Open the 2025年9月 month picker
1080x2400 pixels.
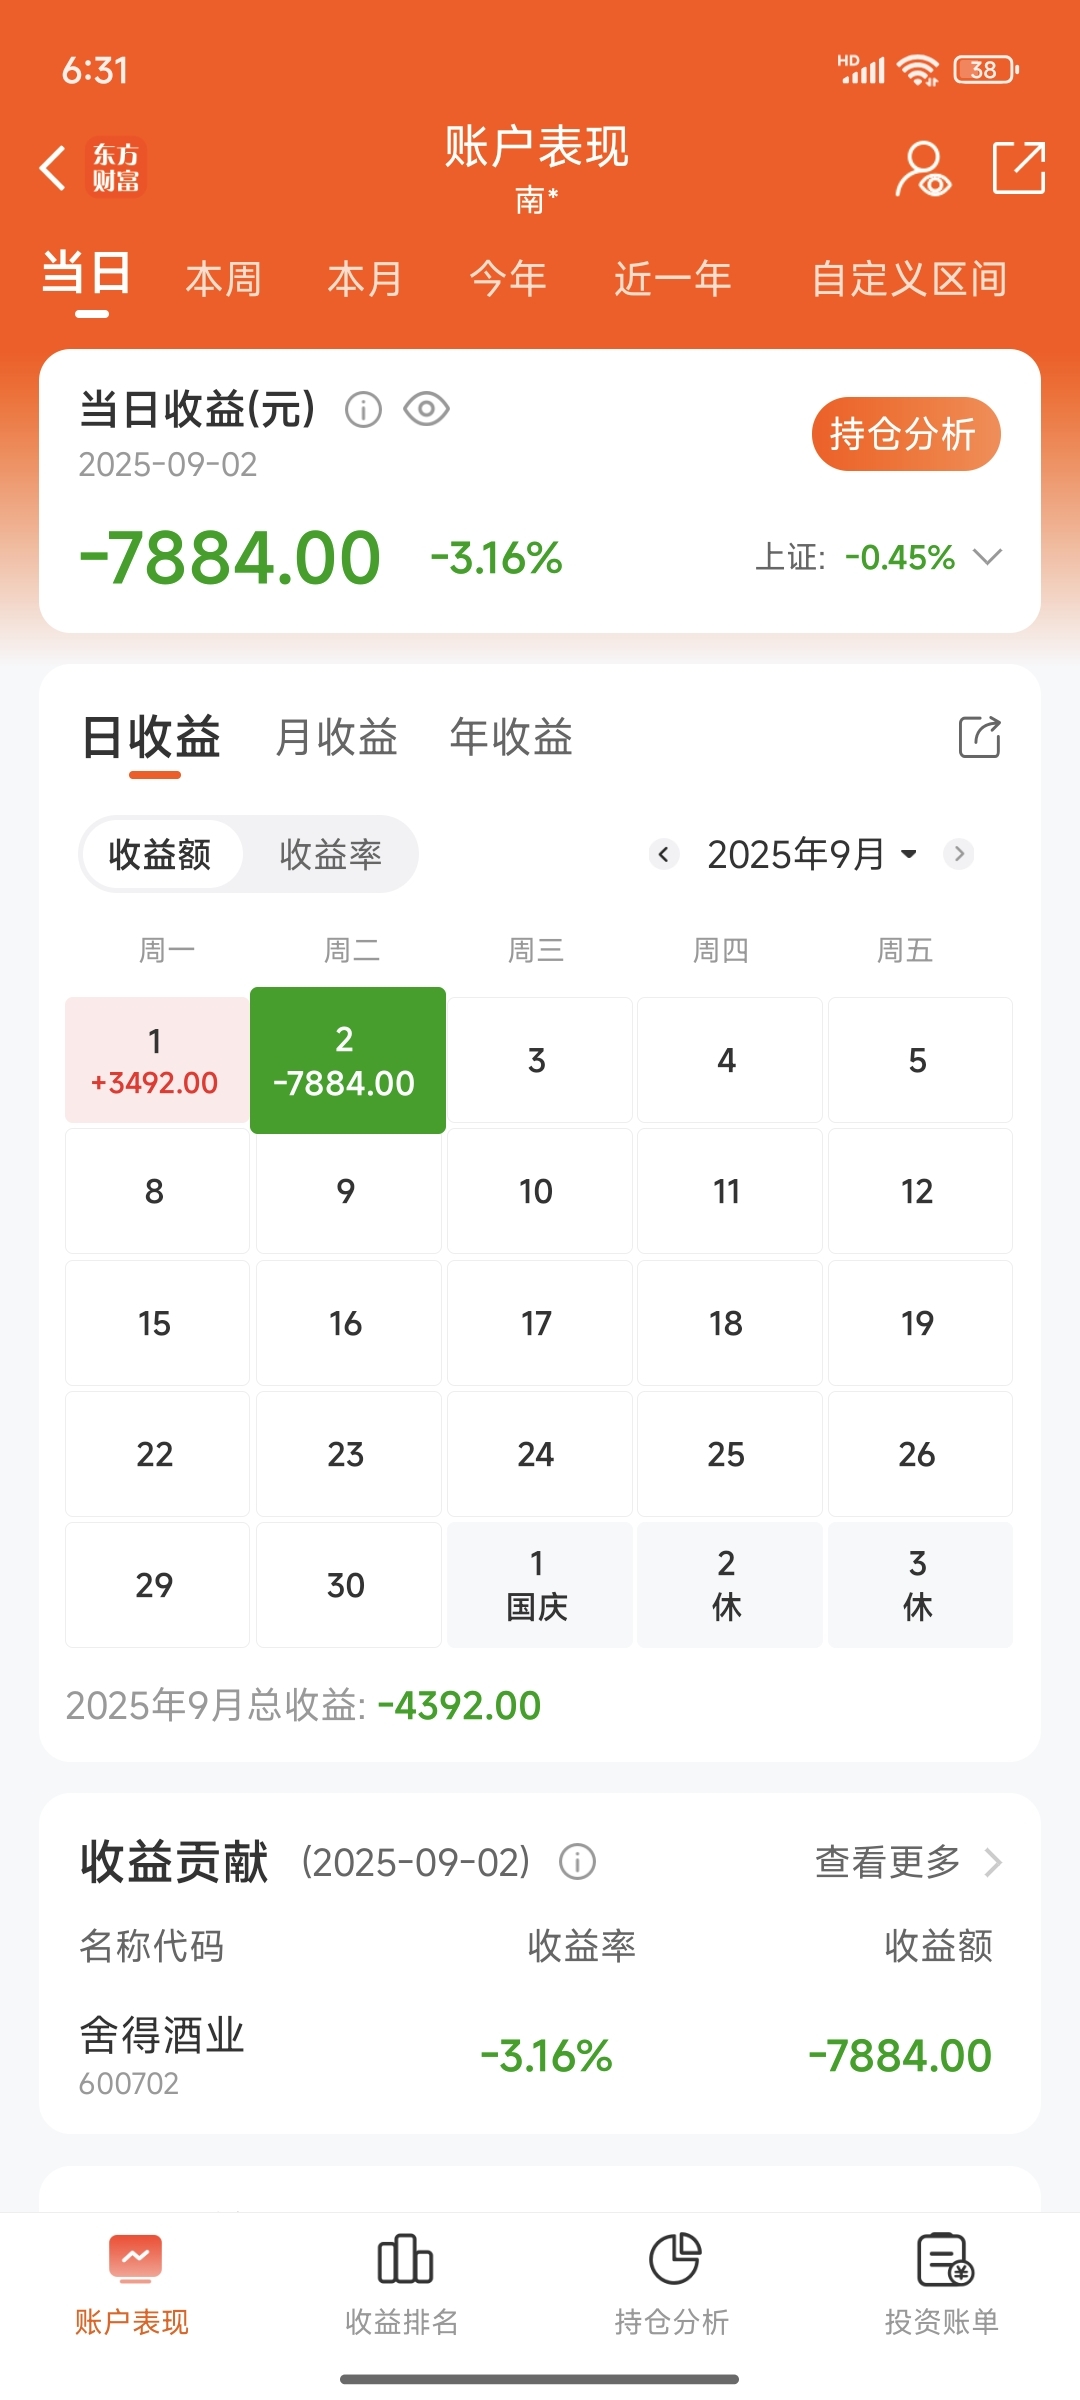(x=812, y=854)
